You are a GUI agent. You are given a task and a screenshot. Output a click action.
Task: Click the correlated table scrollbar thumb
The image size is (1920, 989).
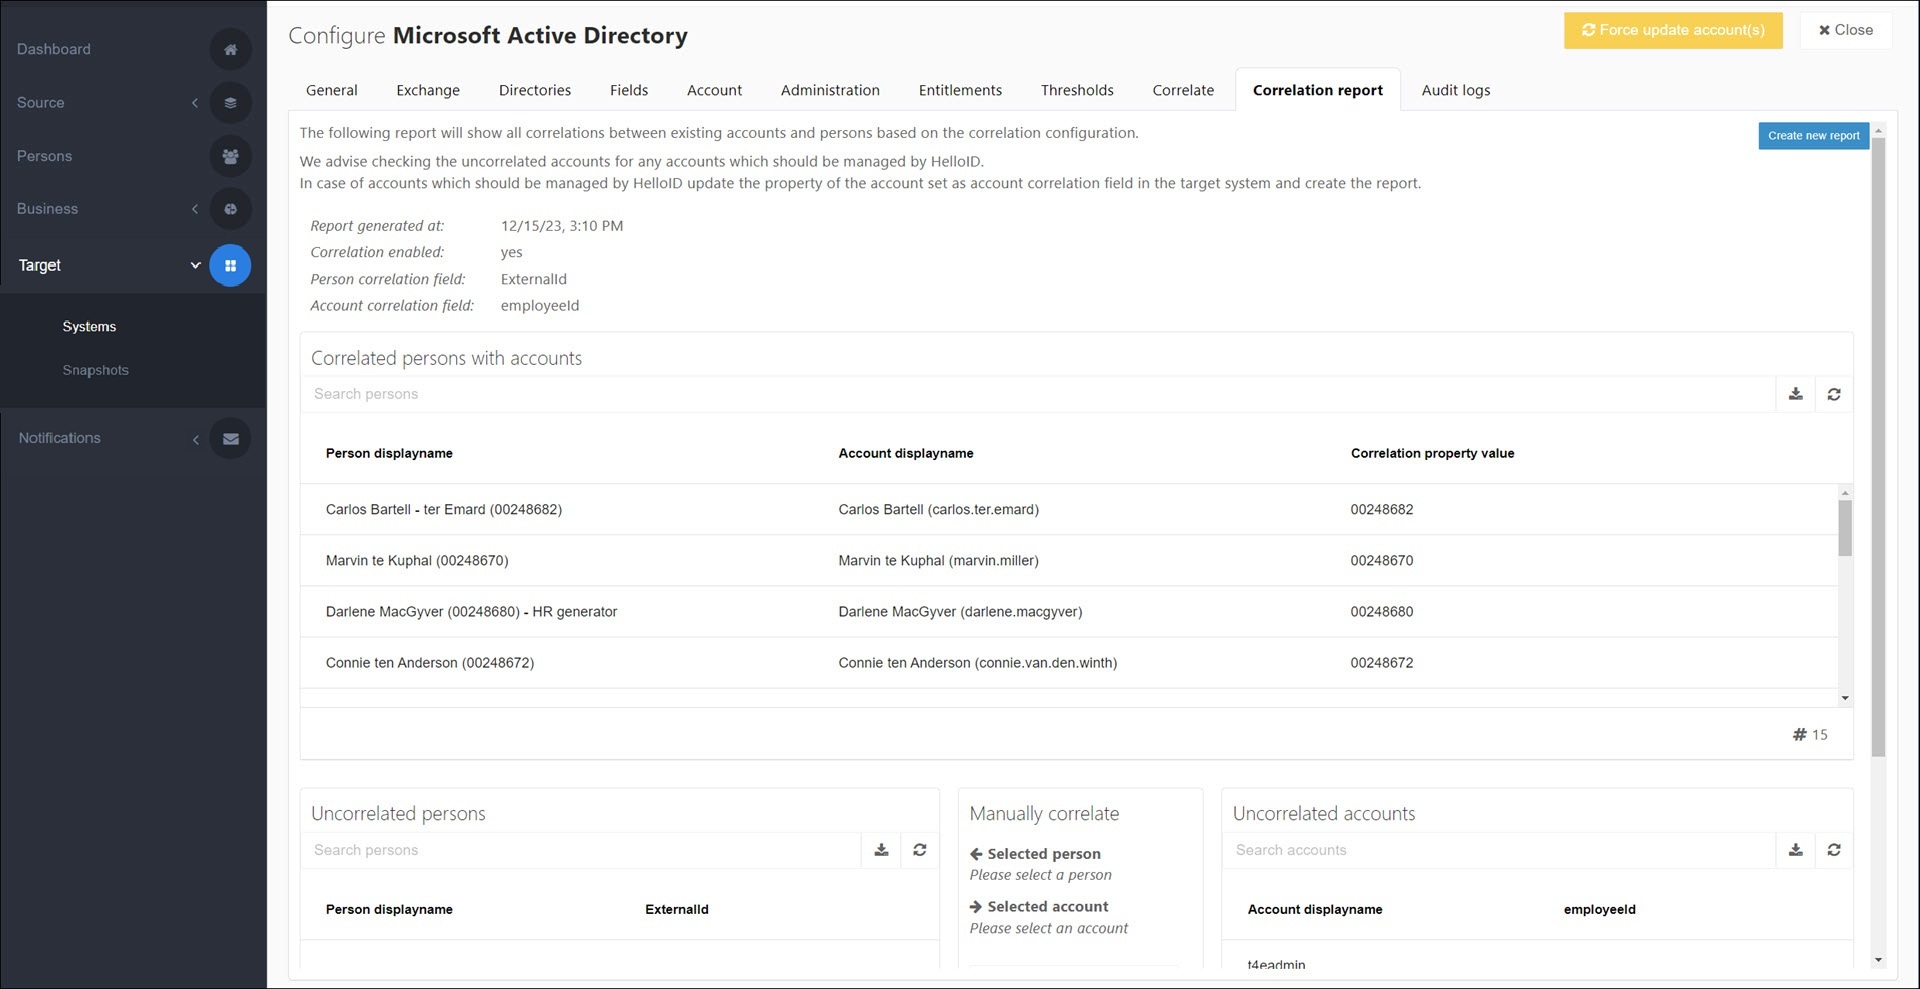click(x=1845, y=528)
